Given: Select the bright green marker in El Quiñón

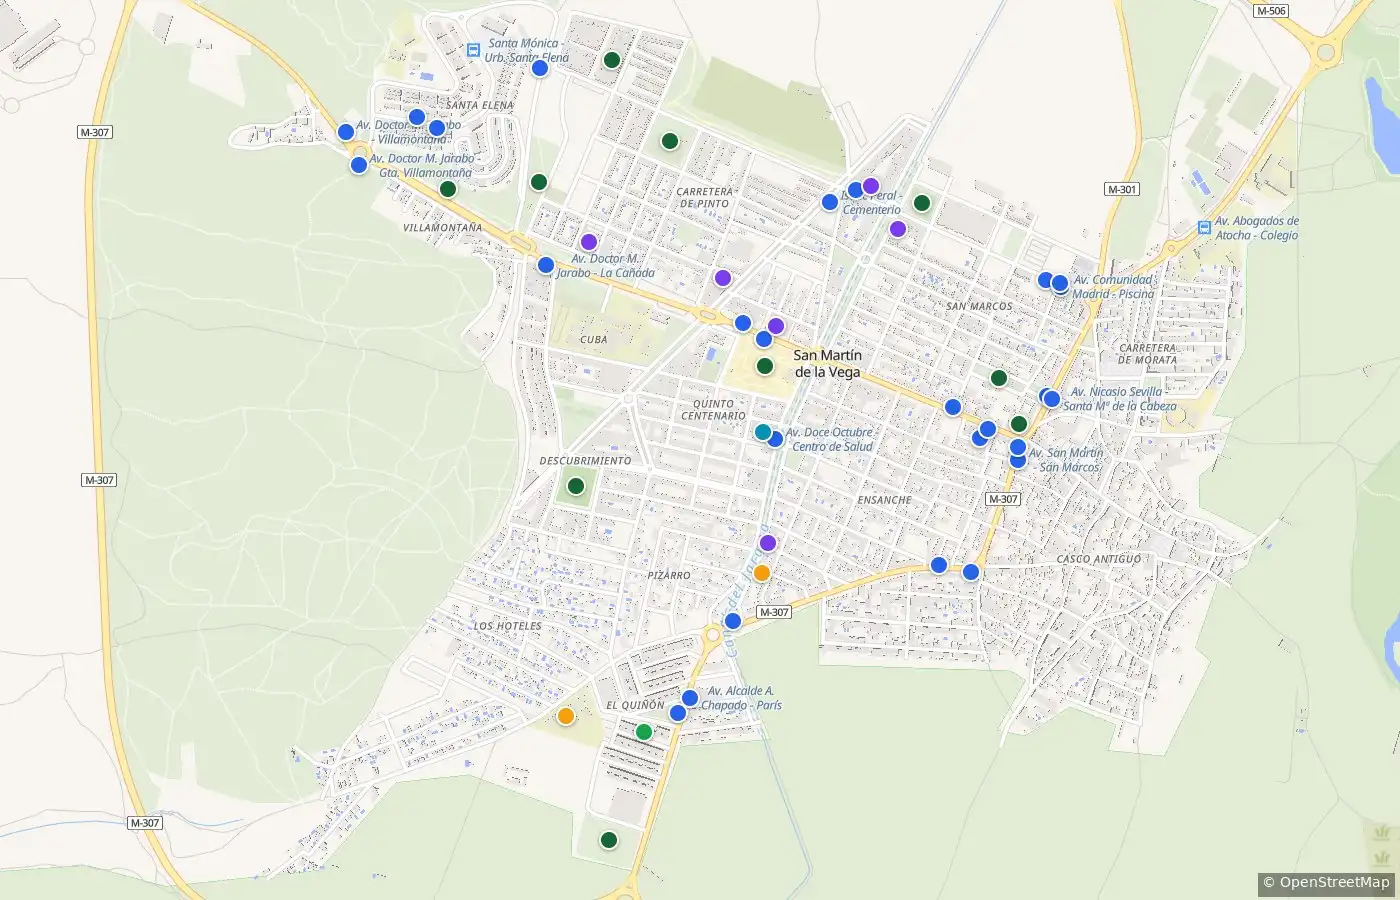Looking at the screenshot, I should [x=644, y=732].
